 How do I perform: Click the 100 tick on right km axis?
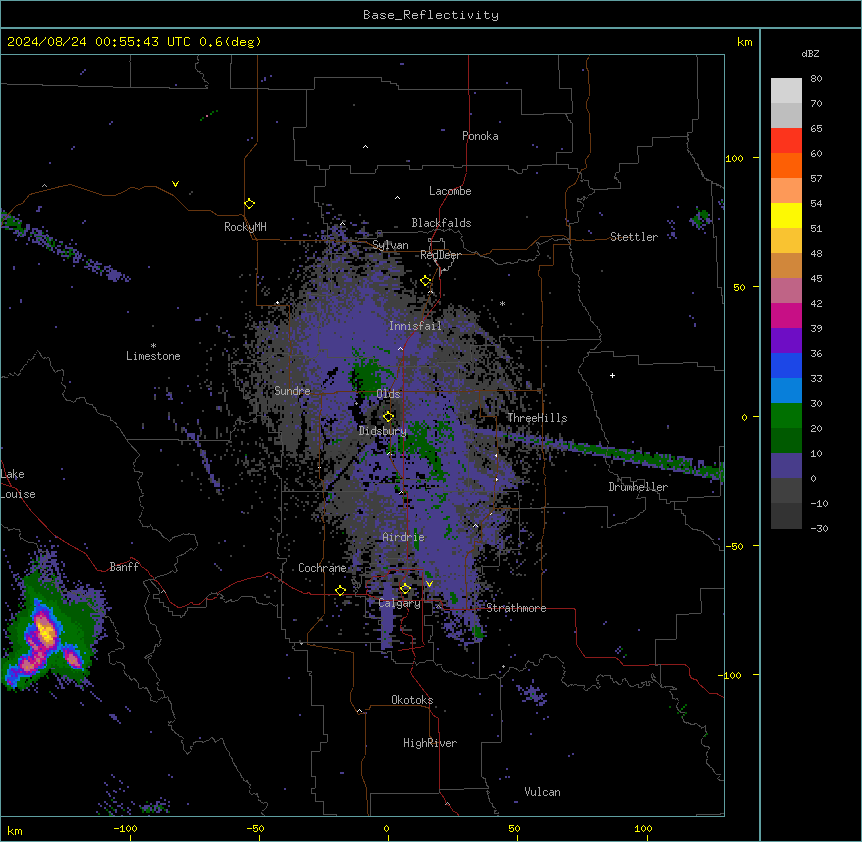coord(734,158)
